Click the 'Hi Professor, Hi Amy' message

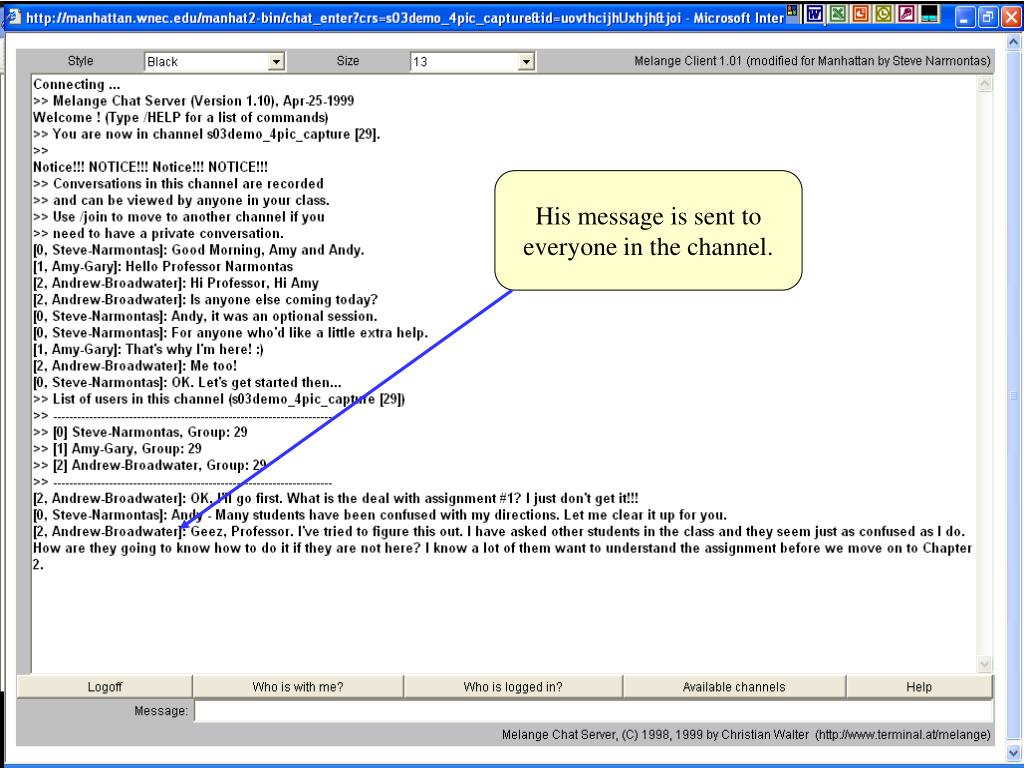coord(255,283)
